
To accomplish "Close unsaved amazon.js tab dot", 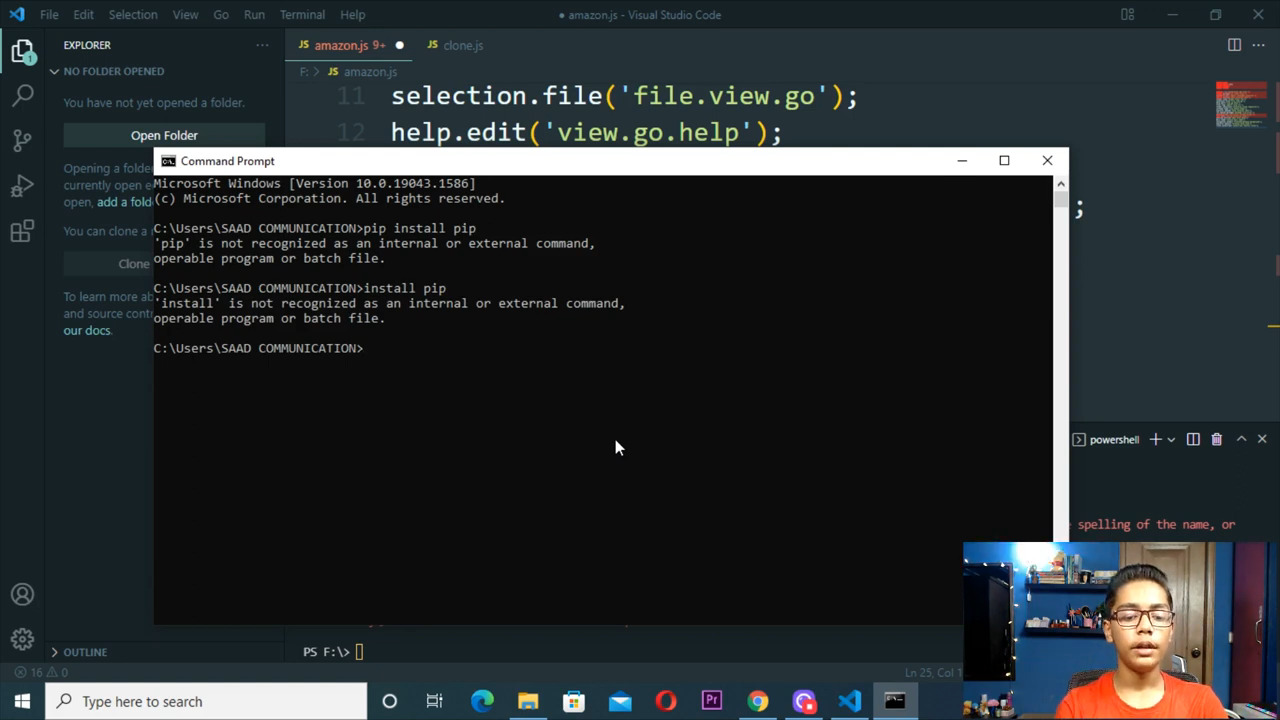I will tap(399, 45).
